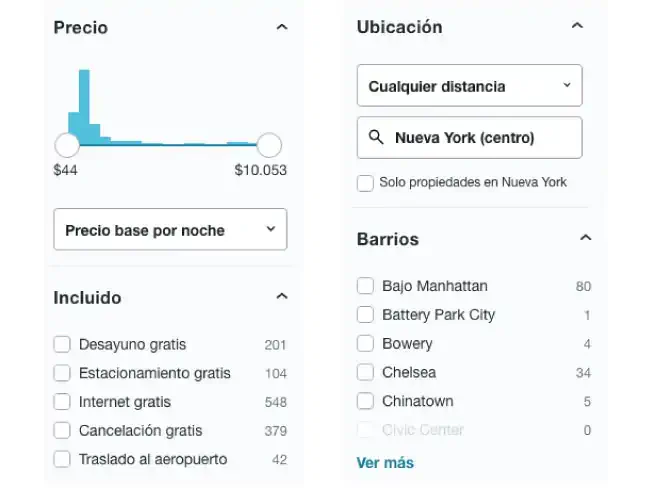Tick the Internet gratis checkbox
Screen dimensions: 650x488
tap(62, 402)
